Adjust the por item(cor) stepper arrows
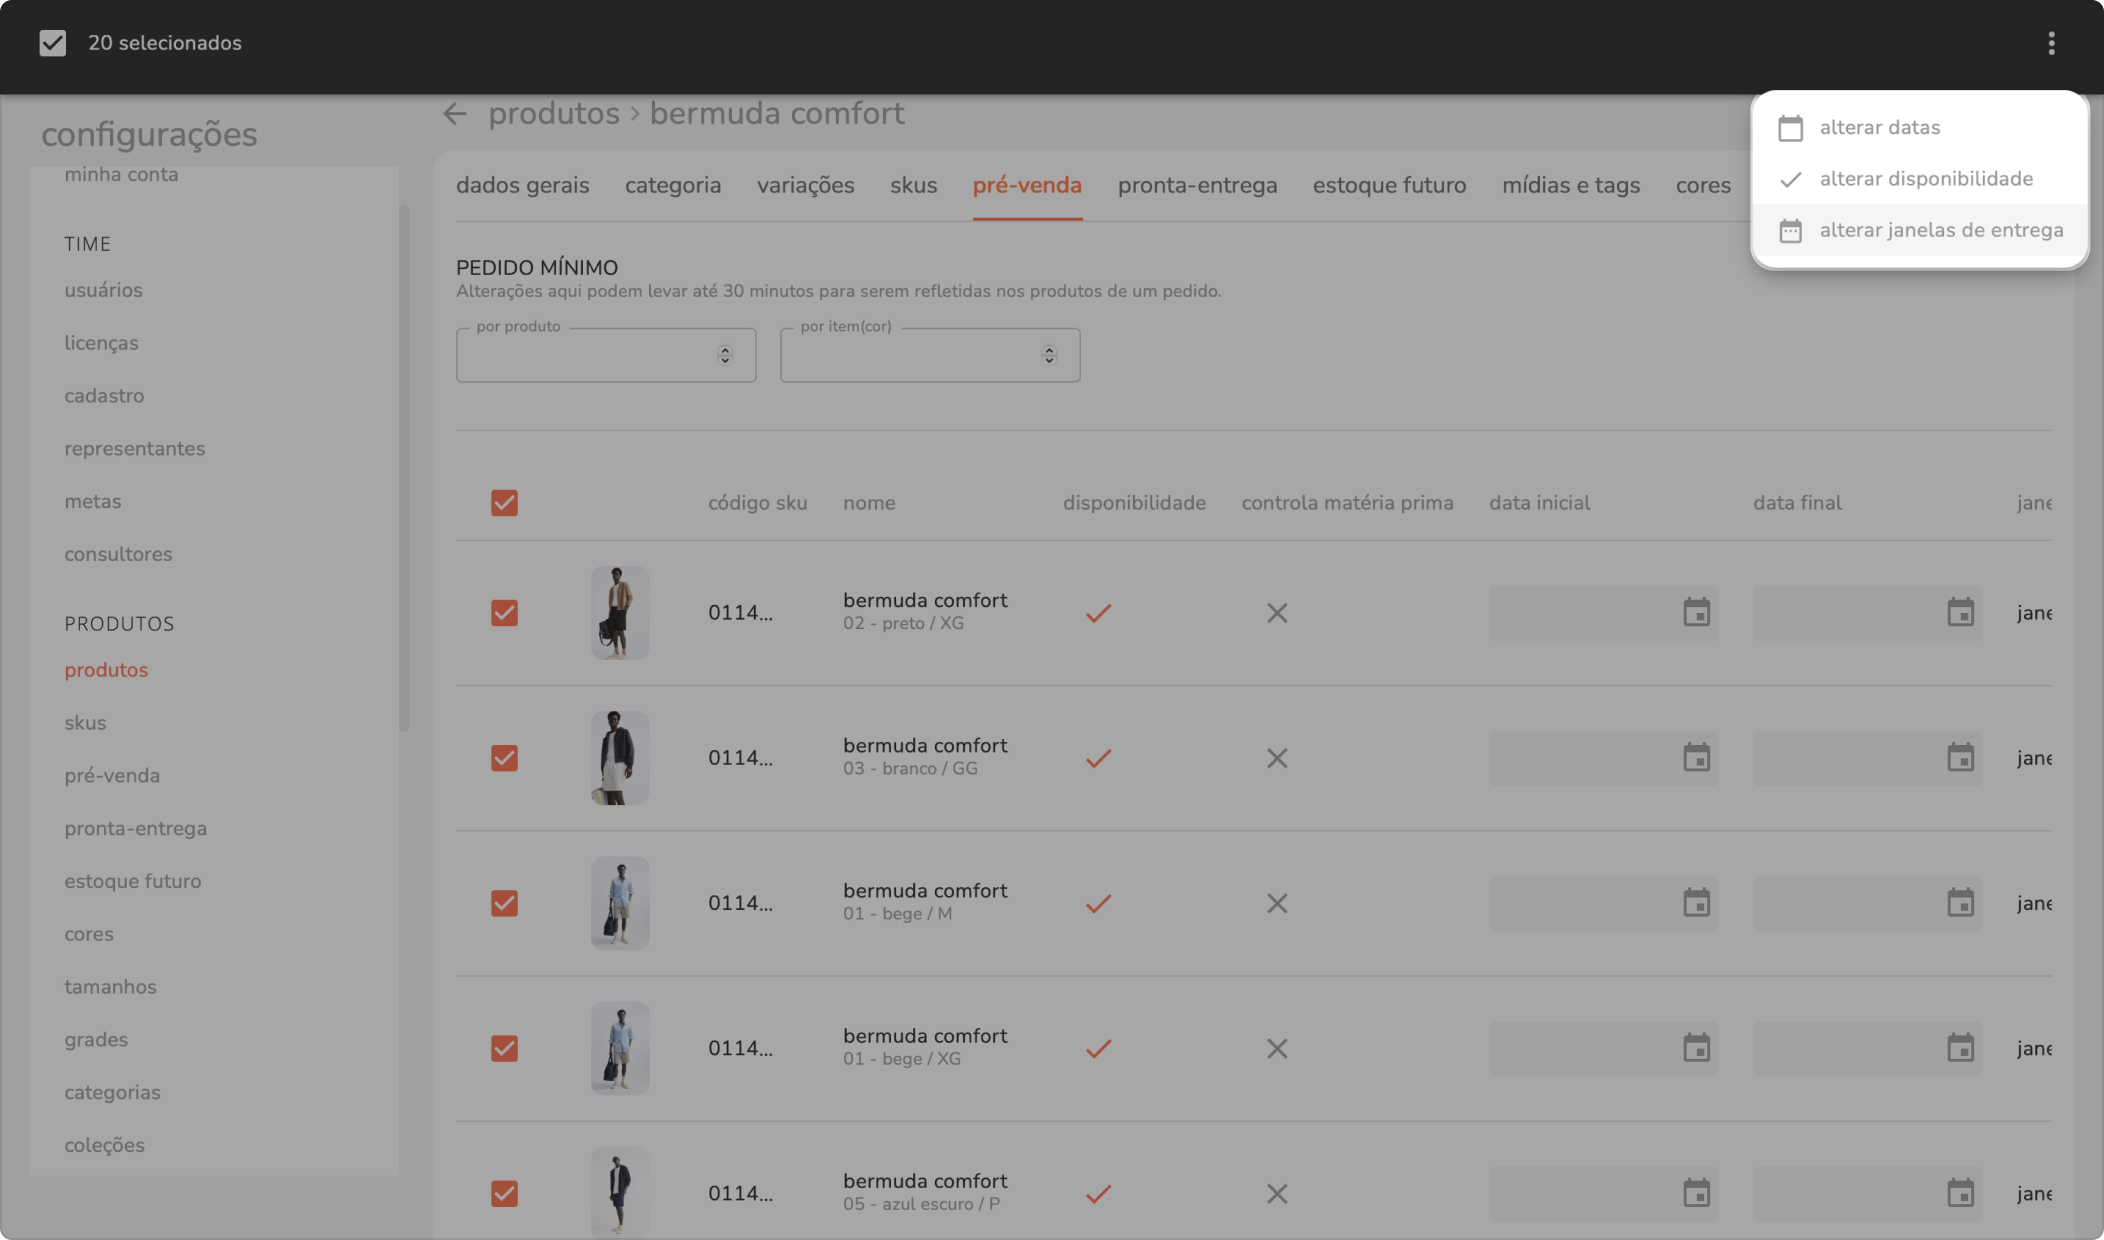This screenshot has width=2104, height=1240. click(1049, 355)
